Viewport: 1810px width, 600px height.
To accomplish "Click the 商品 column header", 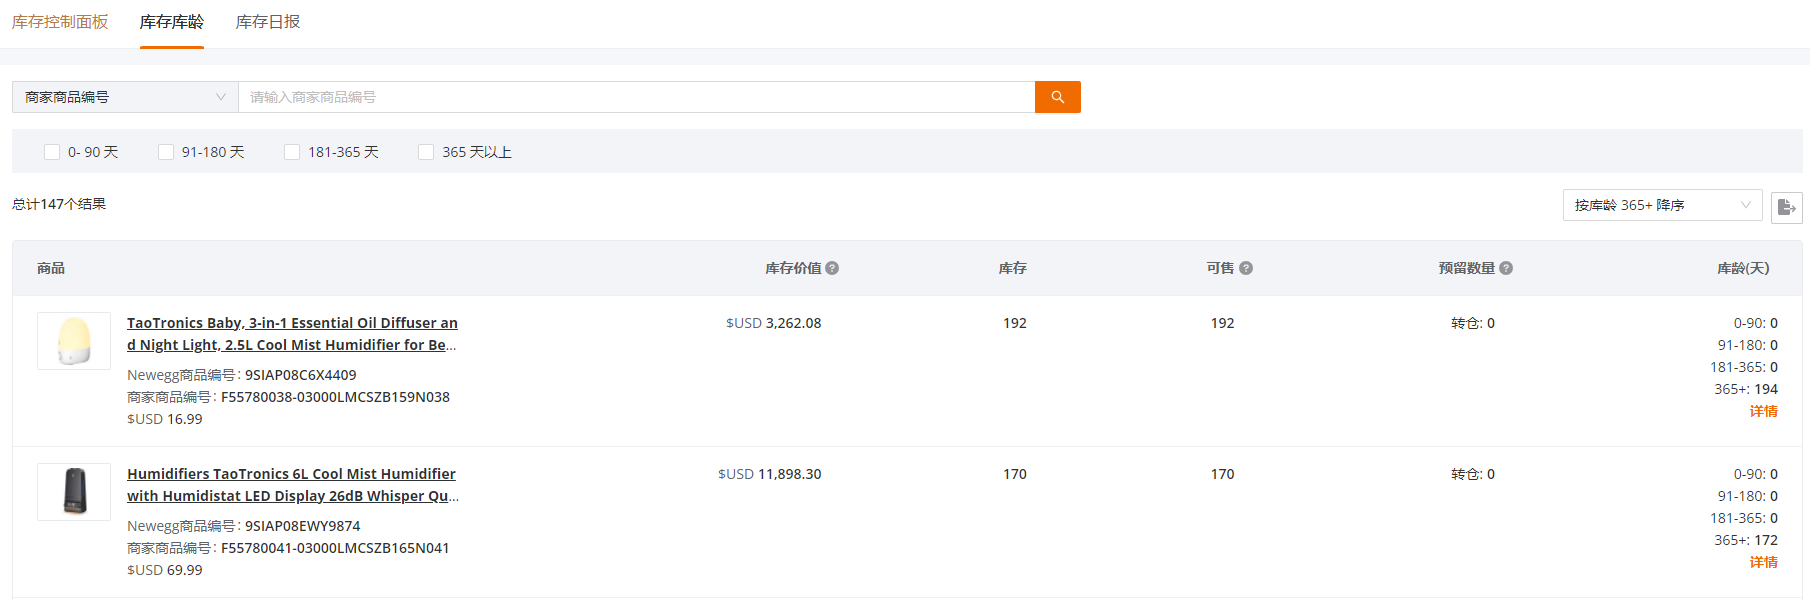I will (x=51, y=268).
